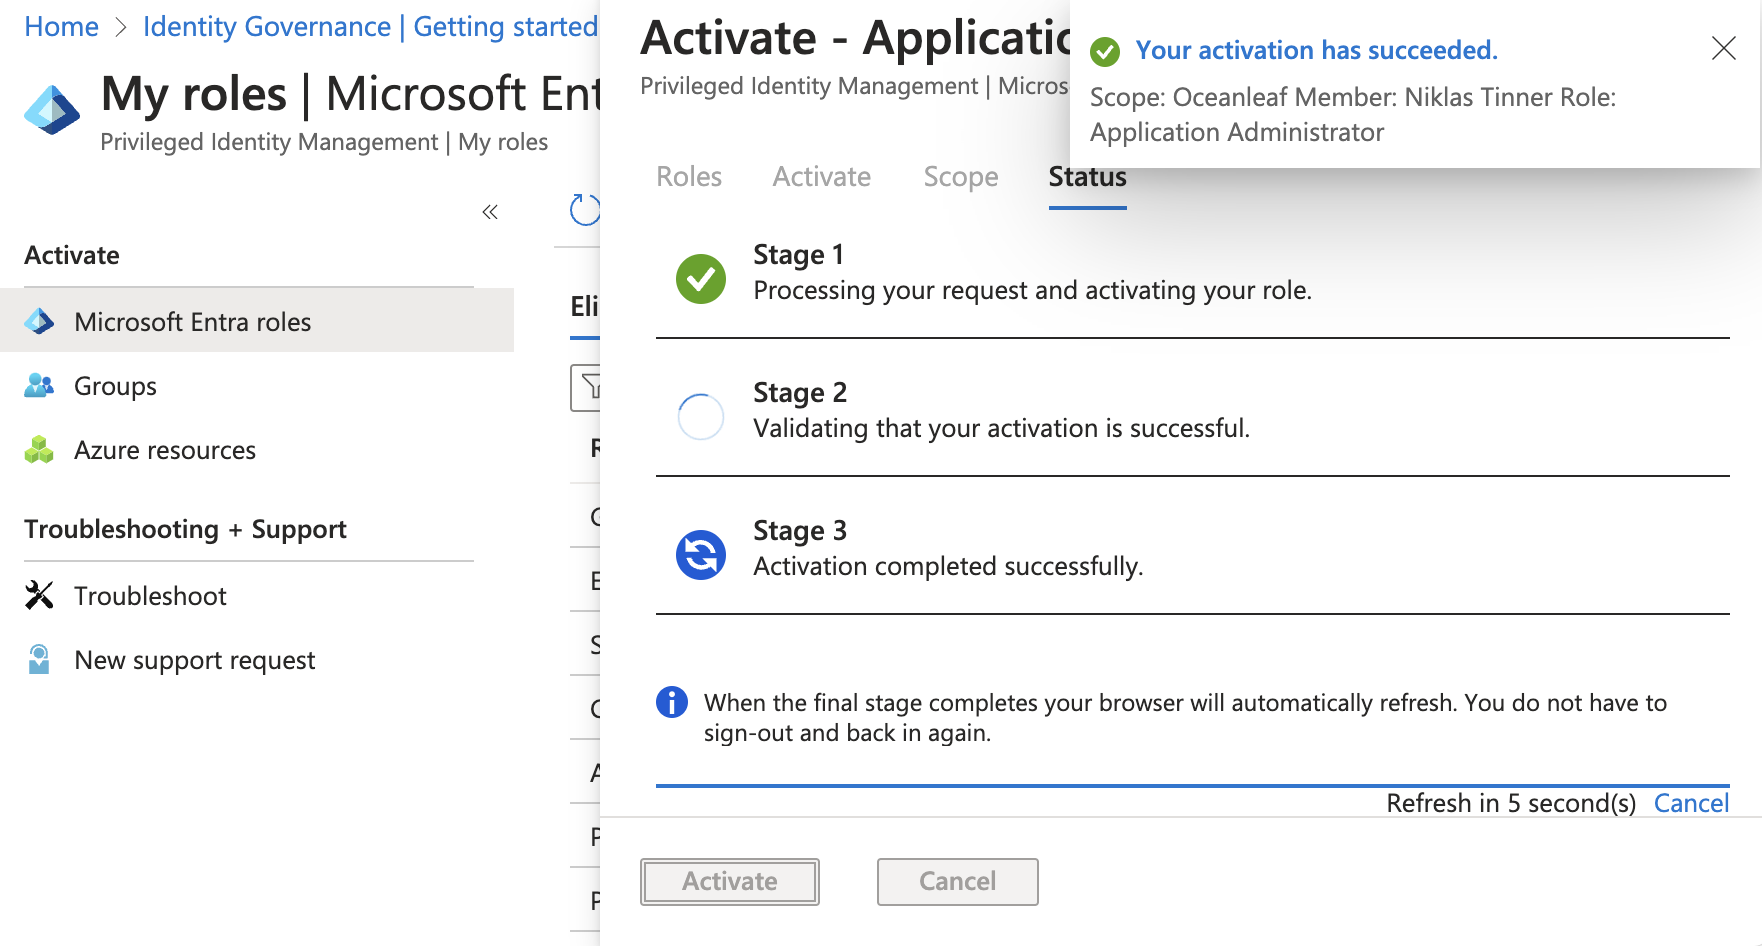Dismiss the activation succeeded notification
1762x946 pixels.
[1723, 48]
